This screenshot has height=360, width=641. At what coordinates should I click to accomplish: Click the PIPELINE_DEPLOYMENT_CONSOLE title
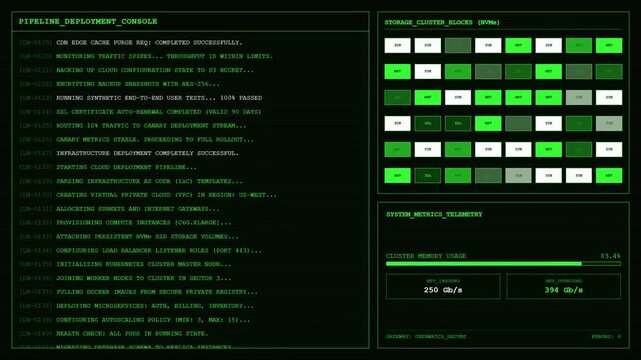pos(88,21)
